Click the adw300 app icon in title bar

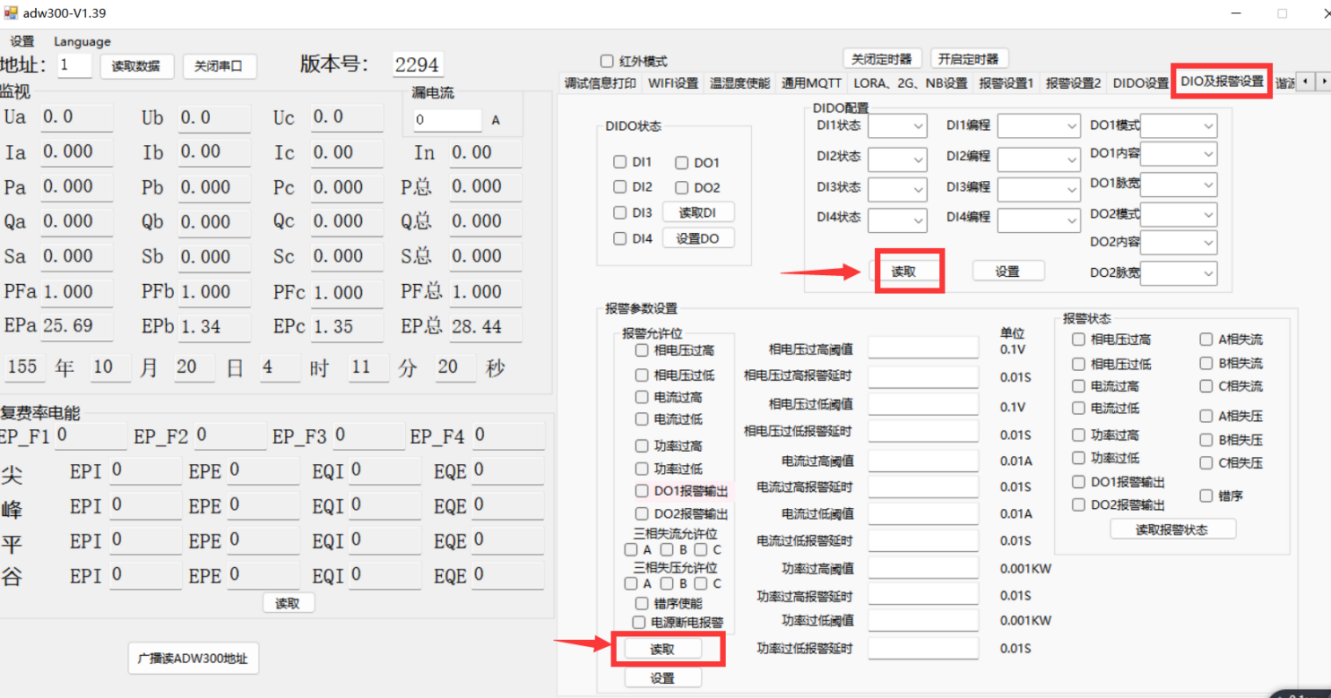[11, 13]
